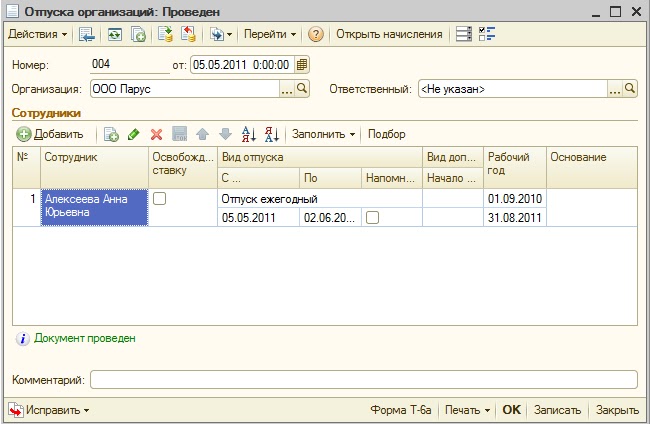Click cell Отпуск ежегодный

click(x=320, y=199)
